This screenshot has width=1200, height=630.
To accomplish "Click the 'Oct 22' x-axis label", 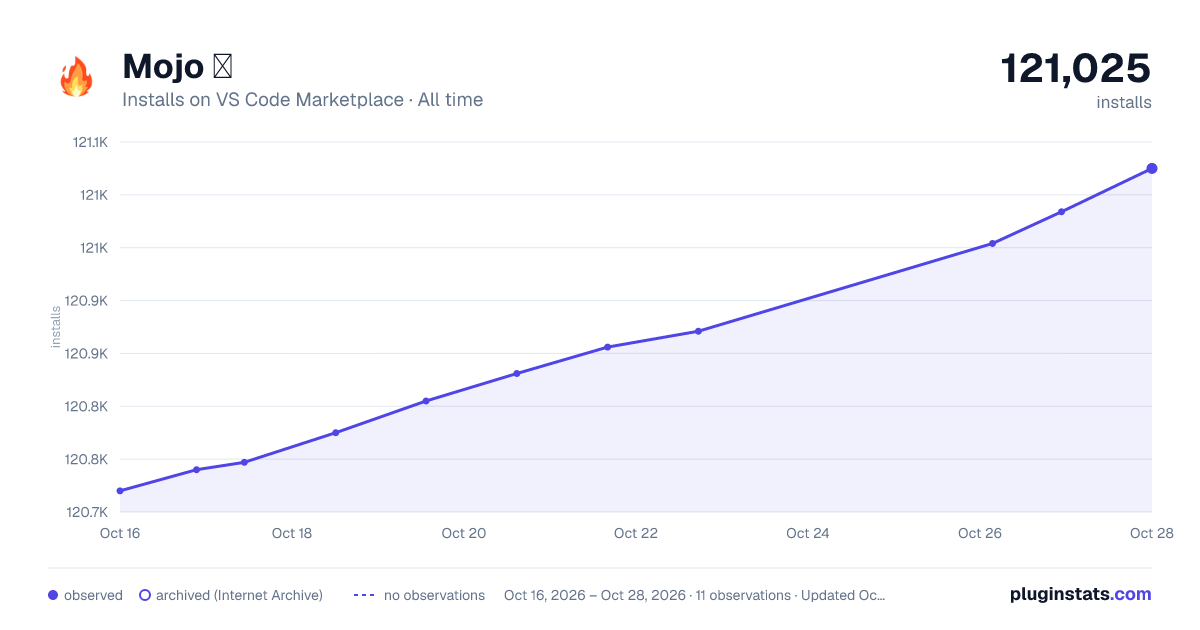I will [636, 533].
